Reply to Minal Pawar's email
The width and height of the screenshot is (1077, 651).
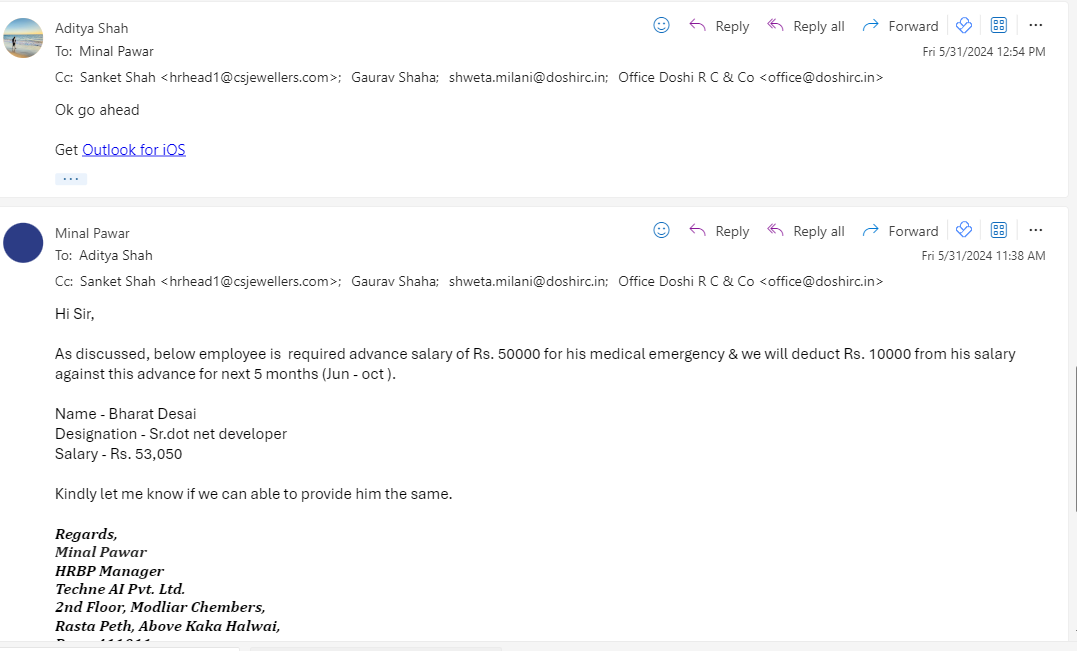point(718,231)
